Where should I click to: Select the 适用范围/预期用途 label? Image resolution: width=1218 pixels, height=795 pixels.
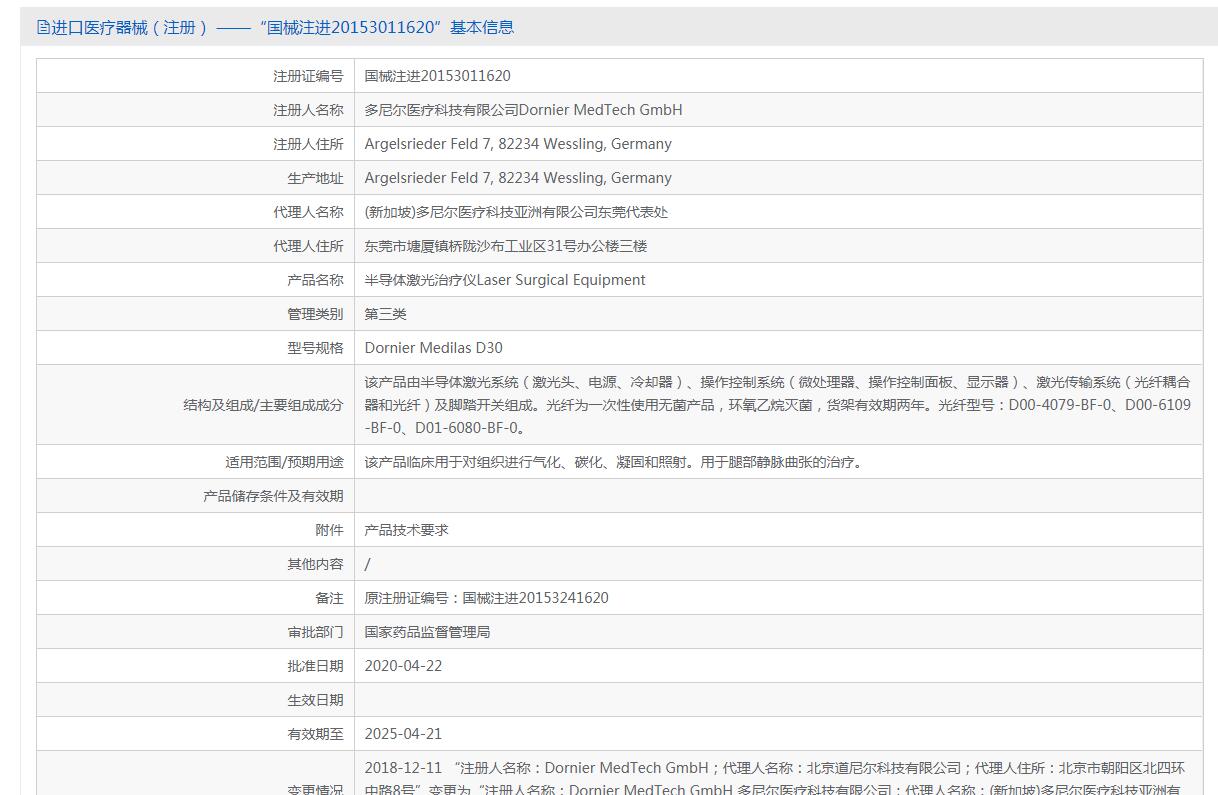coord(284,462)
